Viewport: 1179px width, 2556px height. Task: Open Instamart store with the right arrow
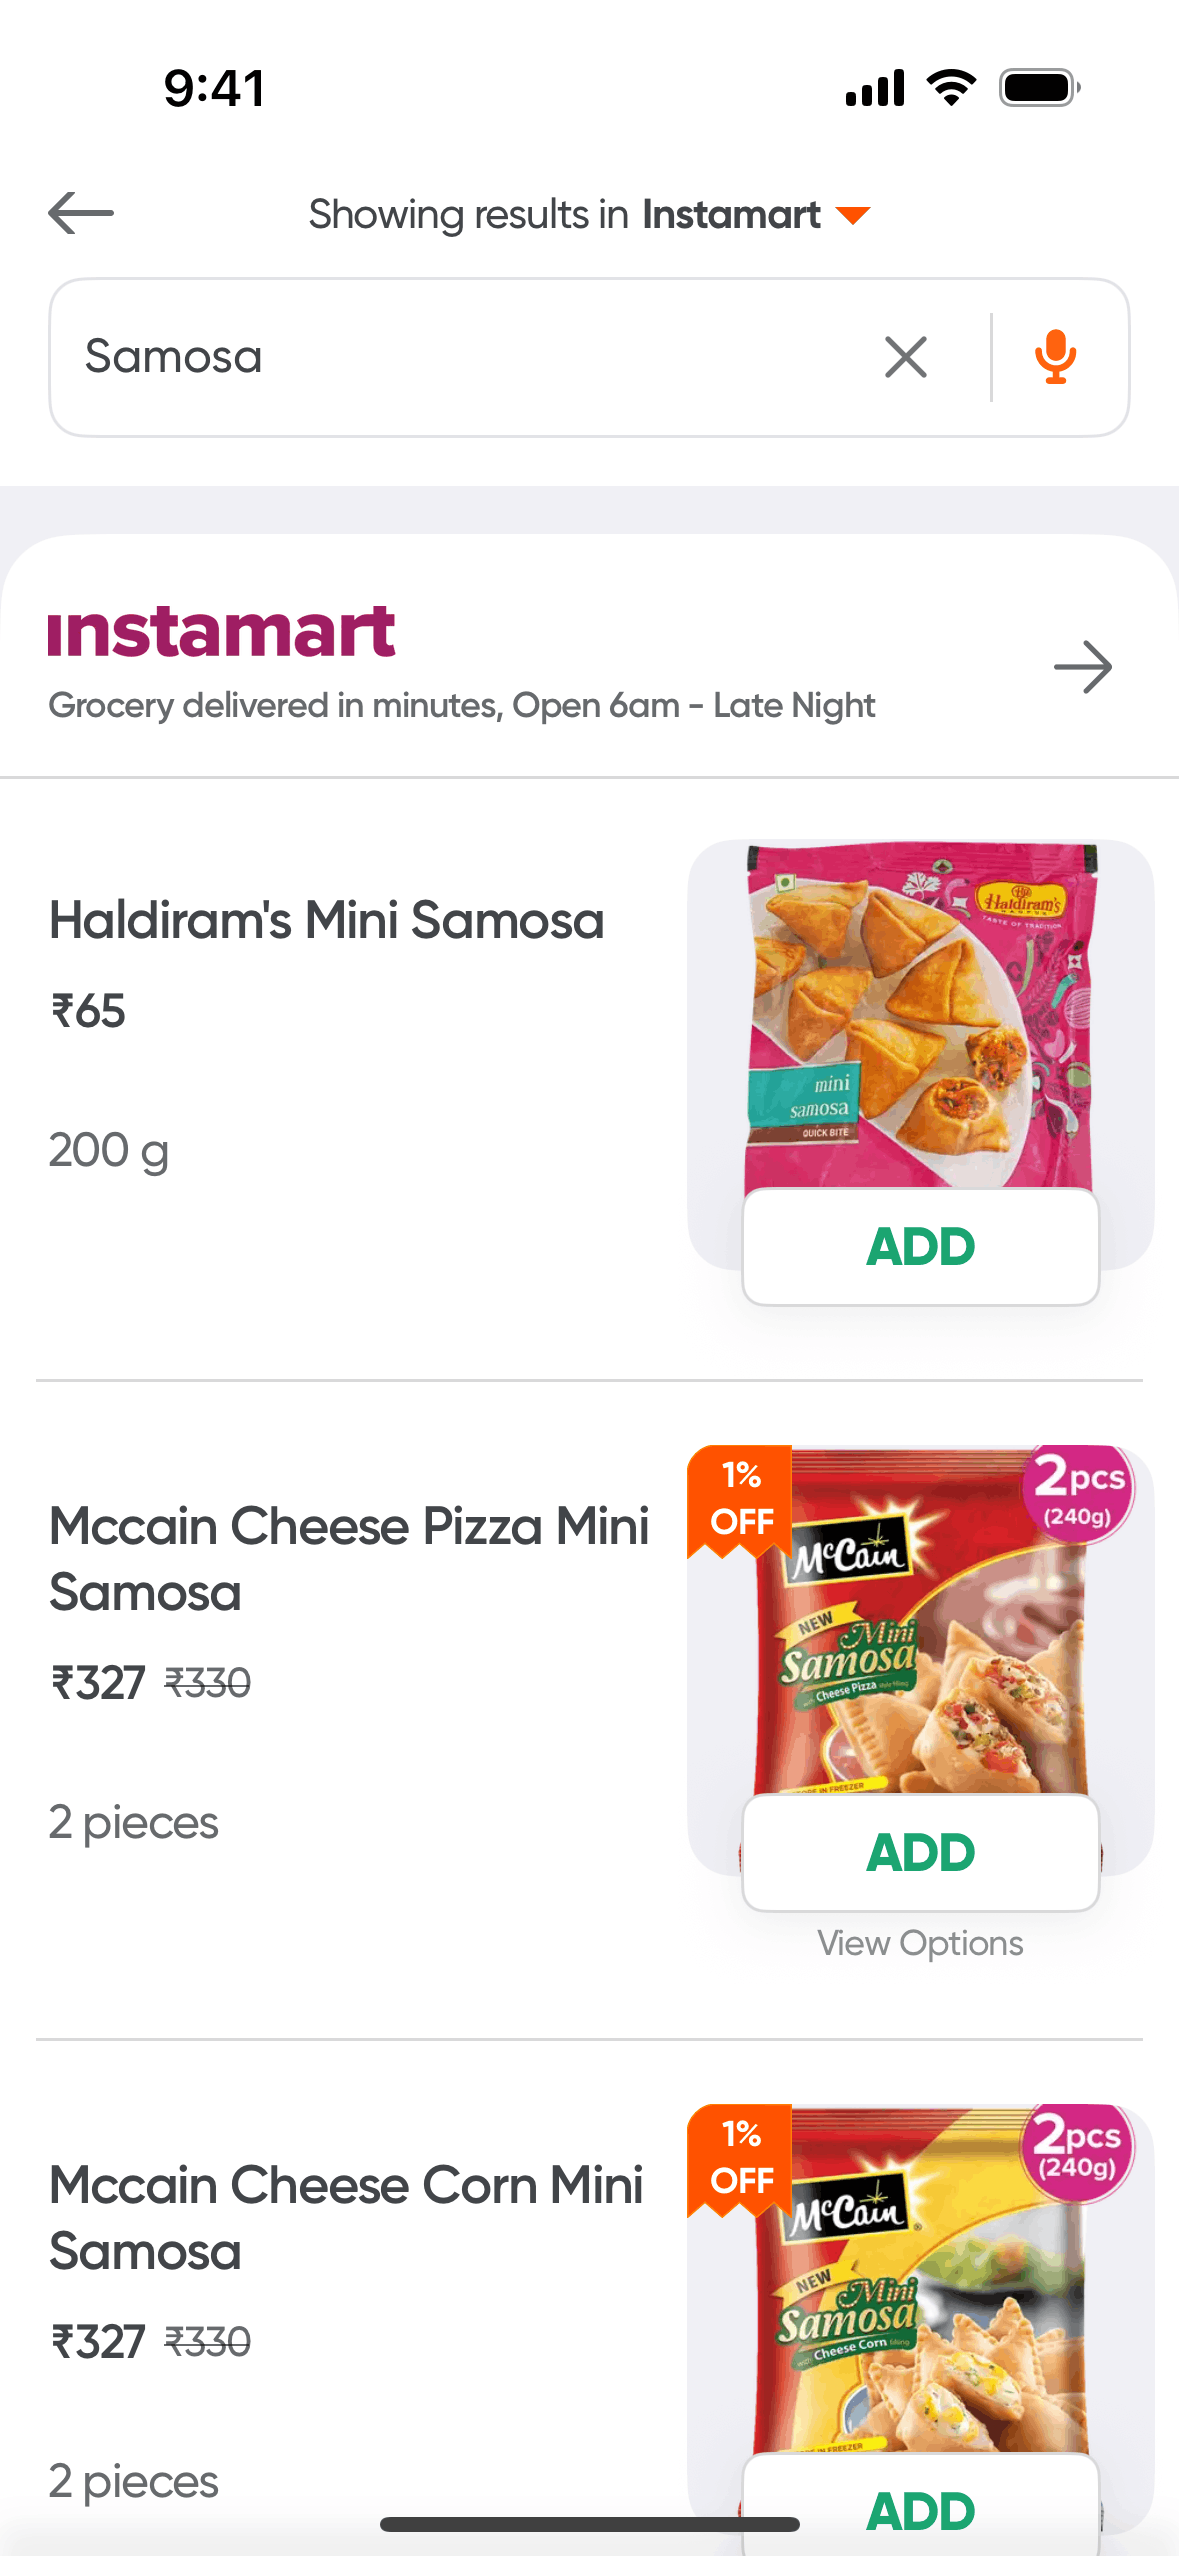coord(1083,667)
